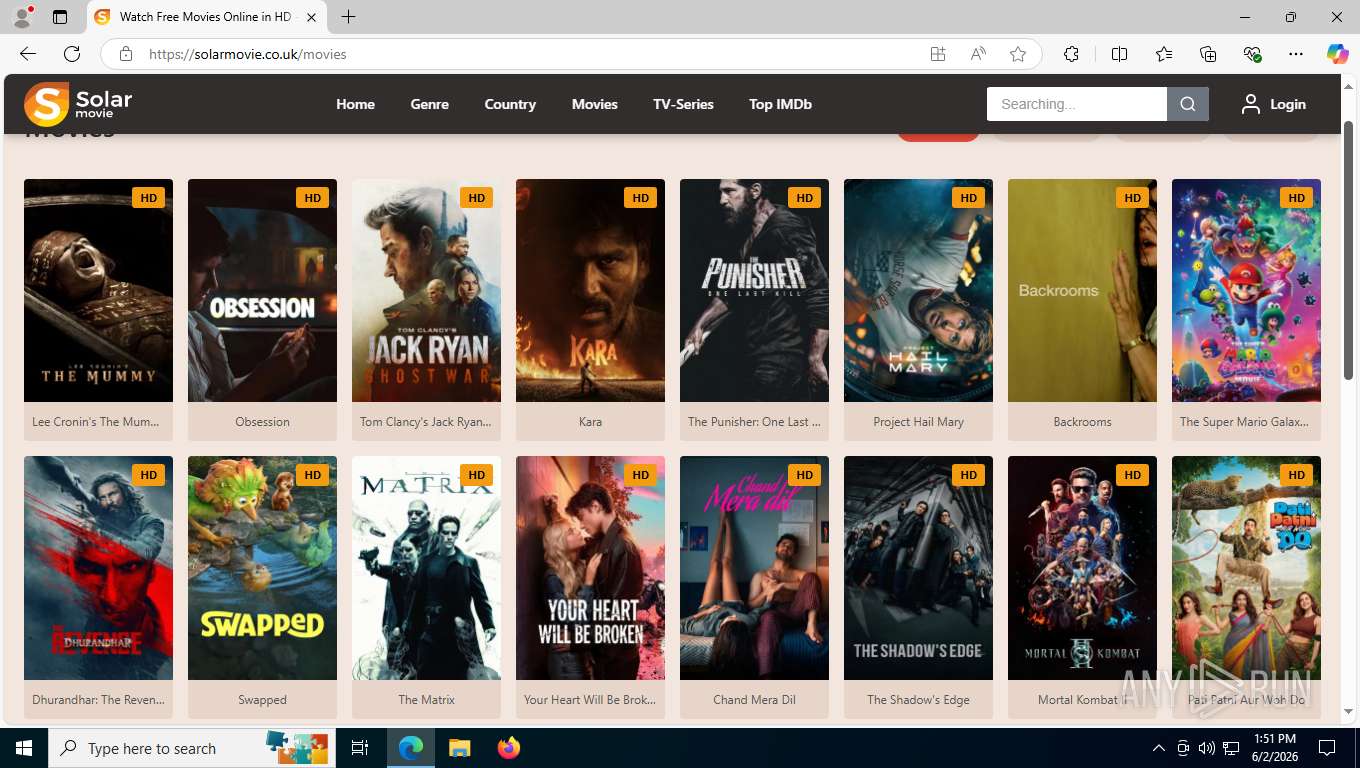1360x768 pixels.
Task: Open Your Heart Will Be Broken poster
Action: (590, 568)
